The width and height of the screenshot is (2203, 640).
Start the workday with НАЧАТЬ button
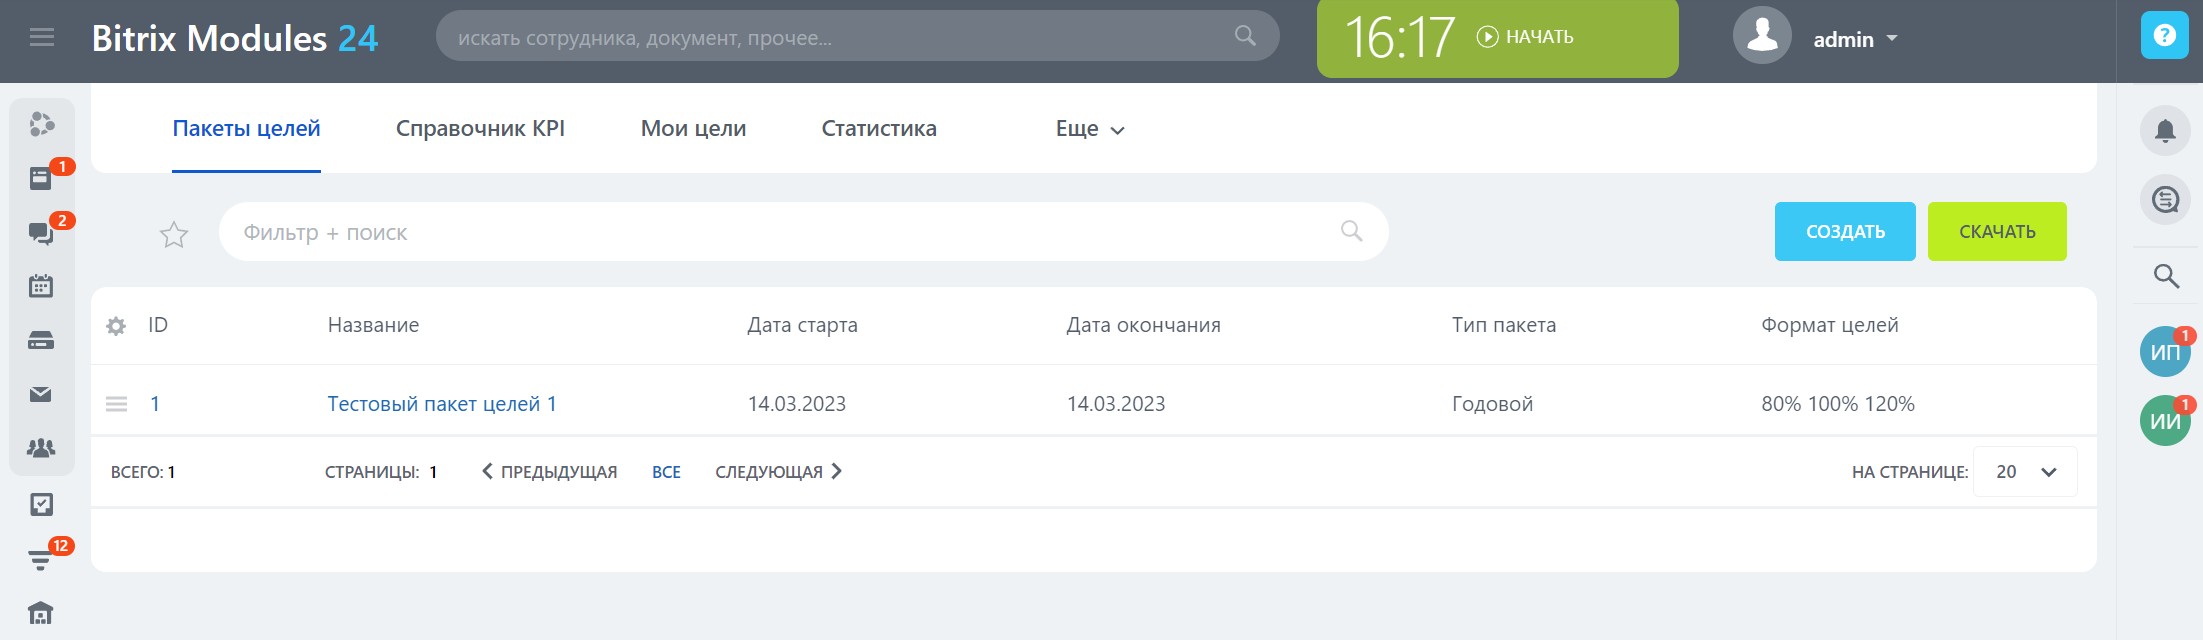click(x=1526, y=37)
